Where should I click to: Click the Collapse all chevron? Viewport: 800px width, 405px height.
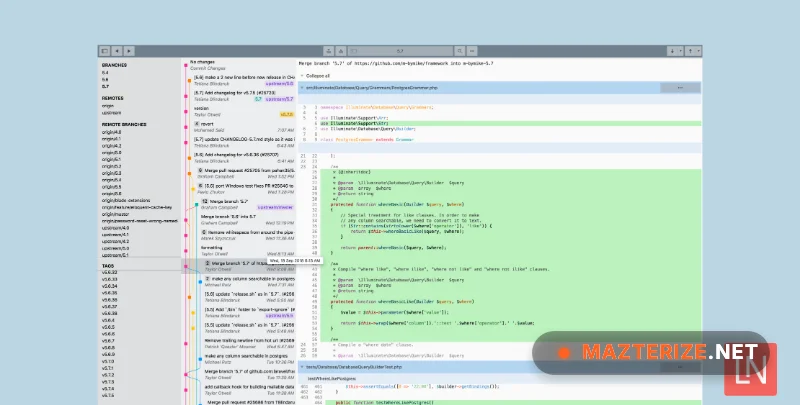click(x=302, y=75)
